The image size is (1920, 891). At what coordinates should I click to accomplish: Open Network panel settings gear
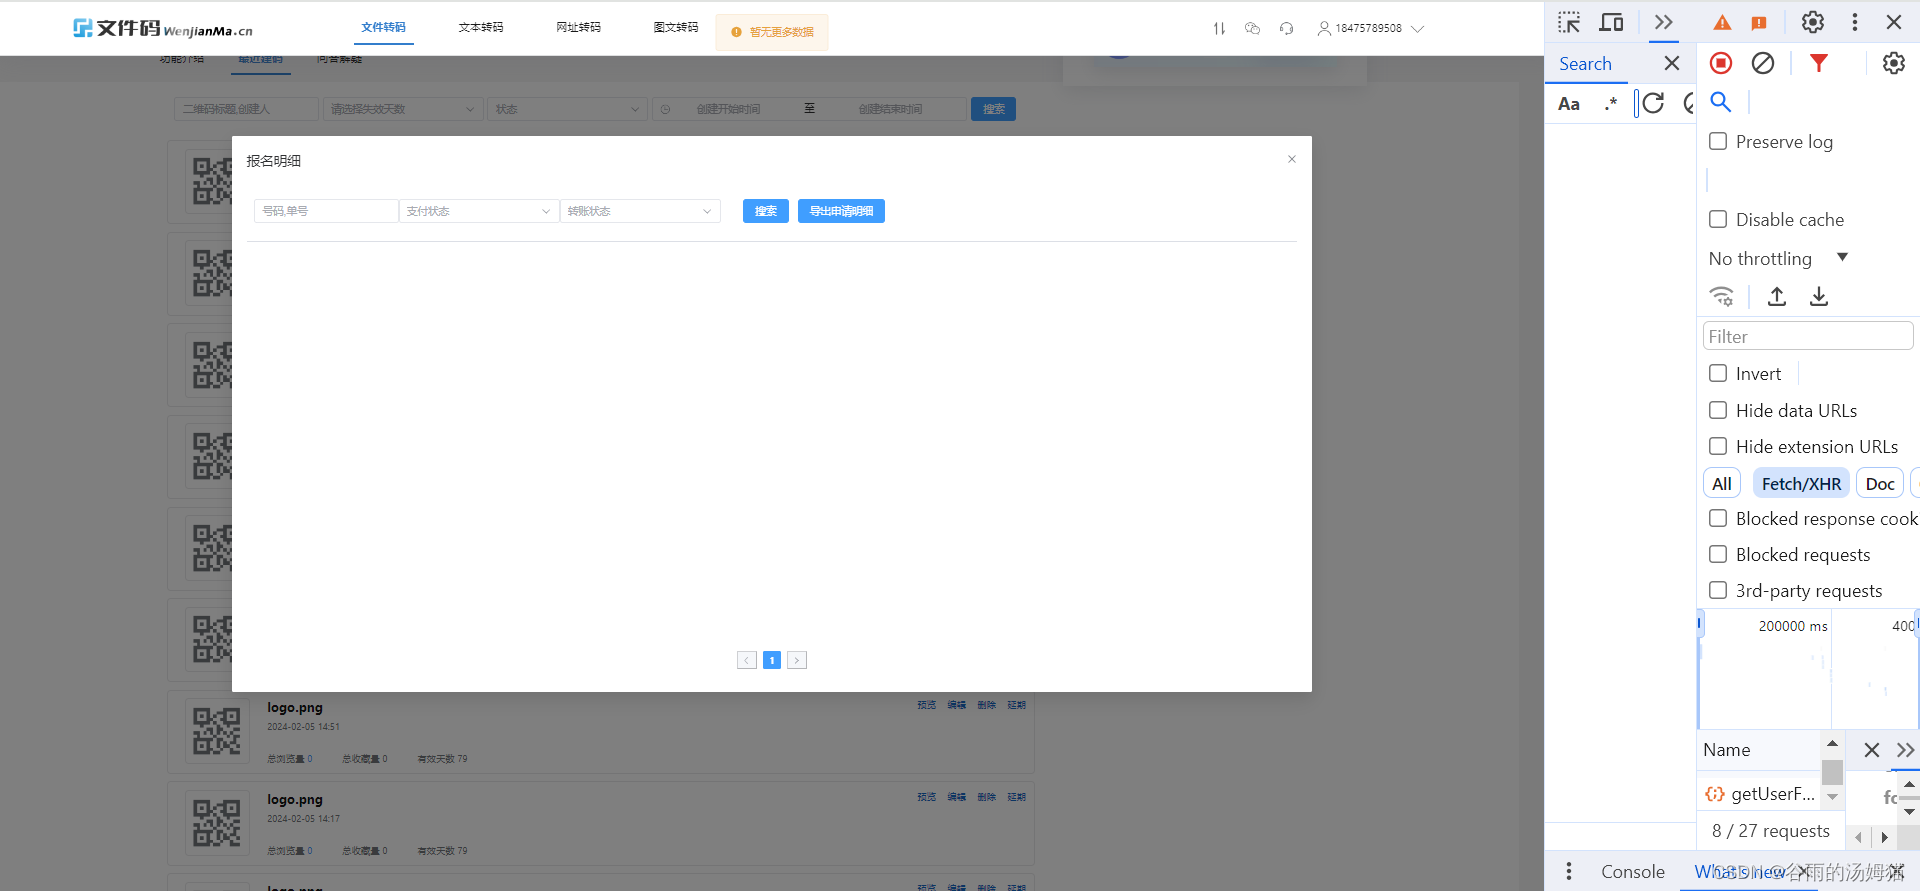coord(1894,63)
